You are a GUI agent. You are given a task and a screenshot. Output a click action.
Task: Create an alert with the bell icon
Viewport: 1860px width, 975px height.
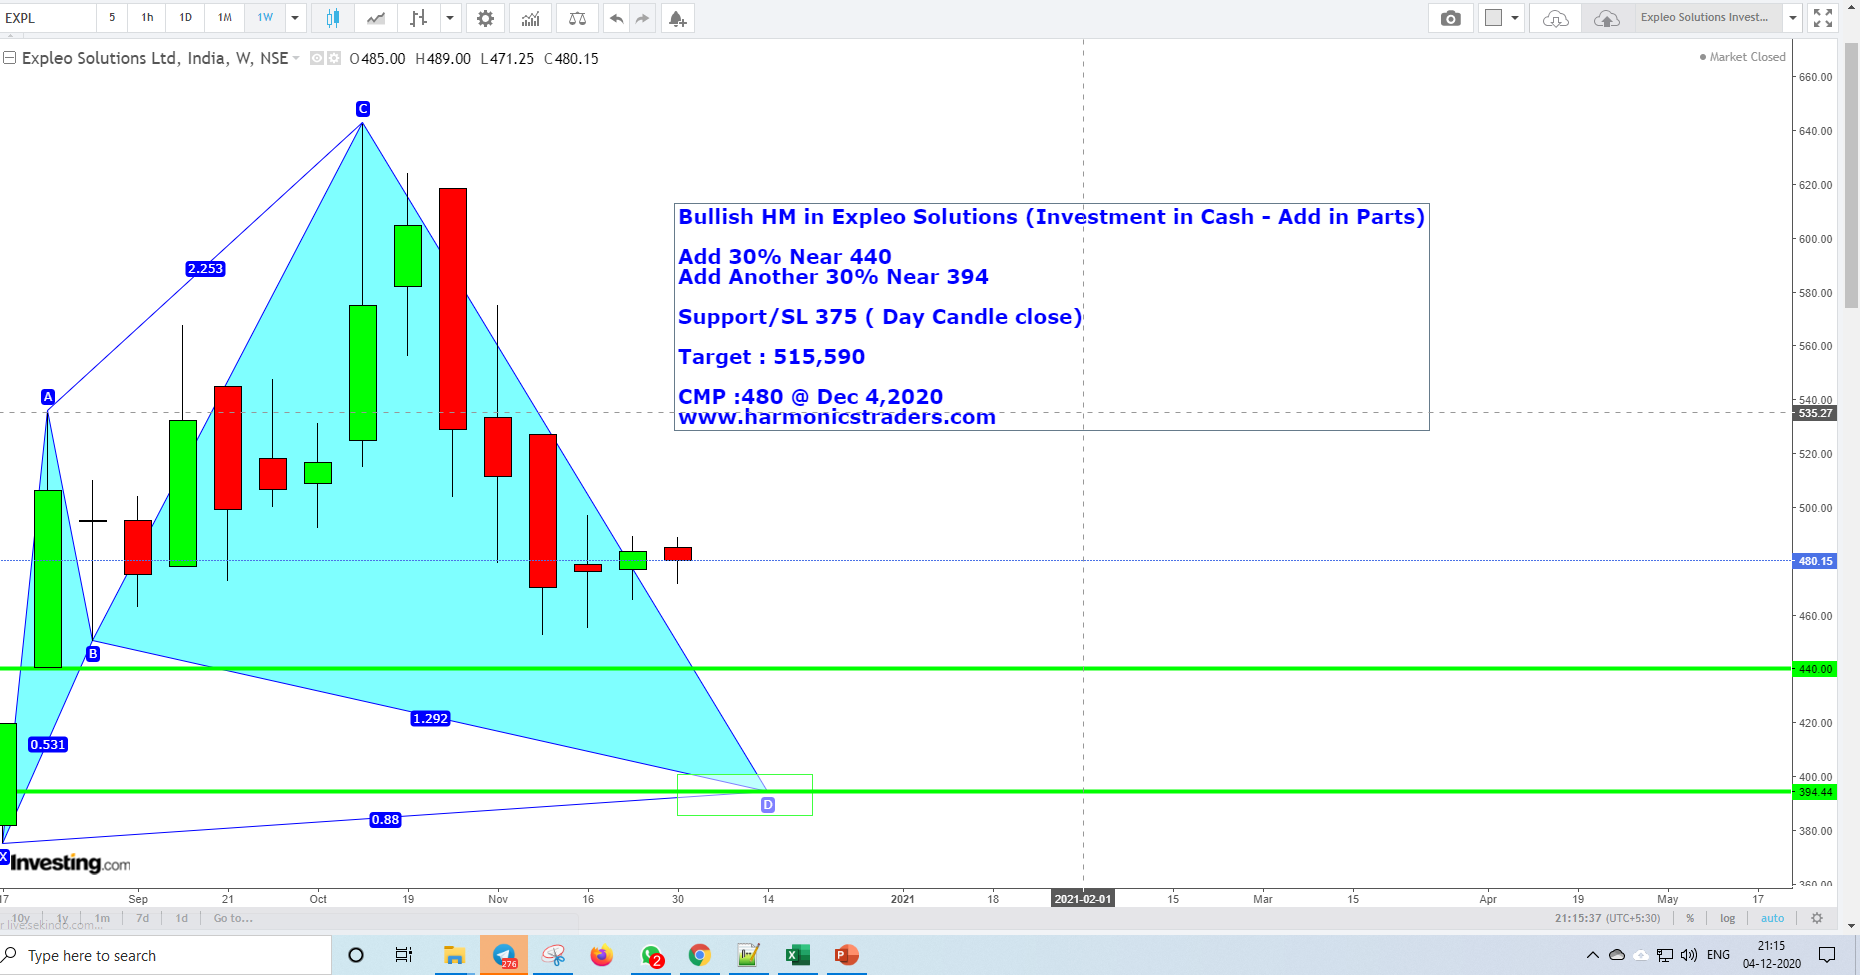tap(678, 17)
